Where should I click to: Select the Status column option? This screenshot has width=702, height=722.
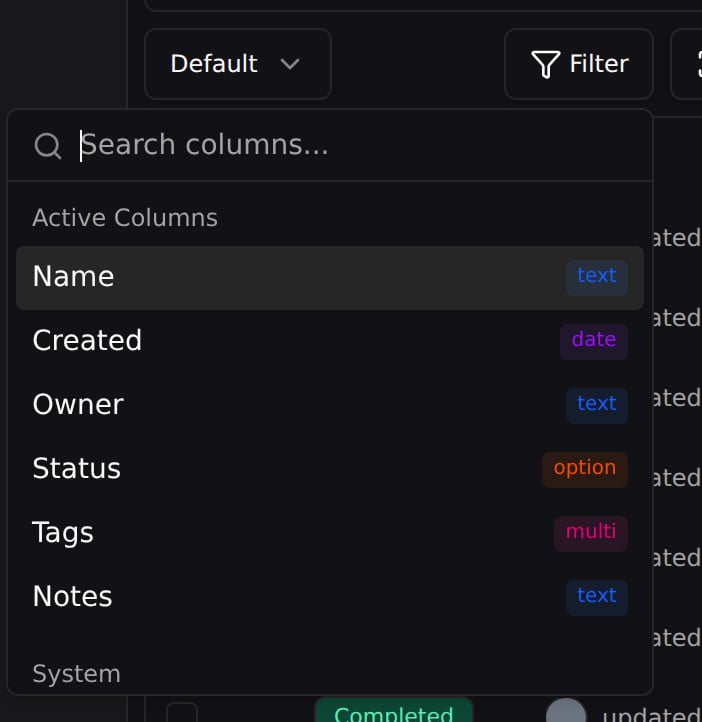click(x=330, y=469)
